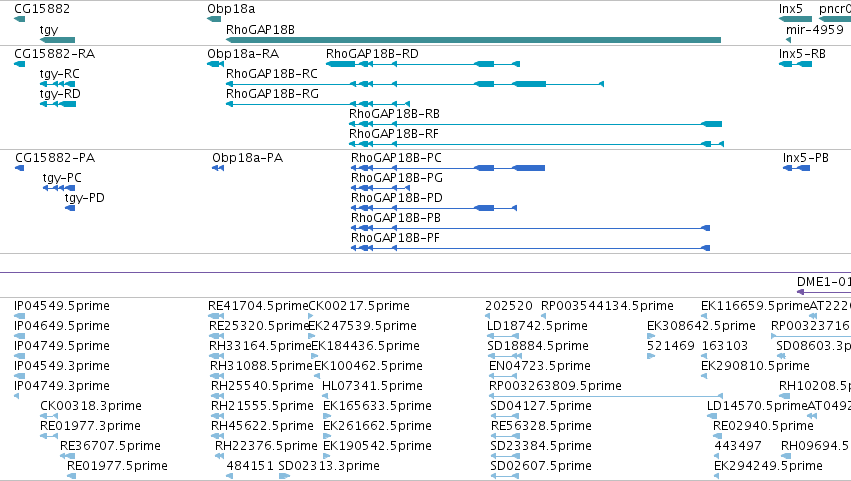Viewport: 851px width, 481px height.
Task: Click EST SD02313.3prime
Action: coord(329,467)
